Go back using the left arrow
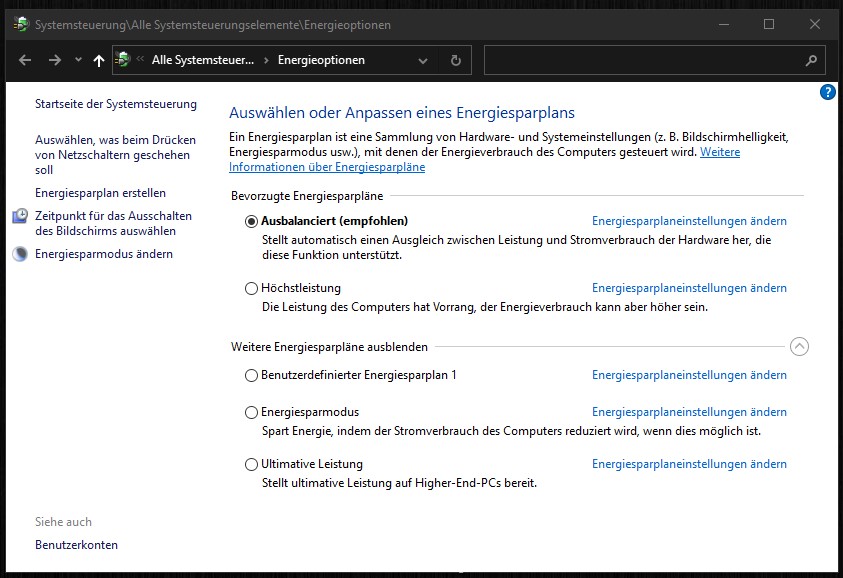Screen dimensions: 843x578 point(25,60)
